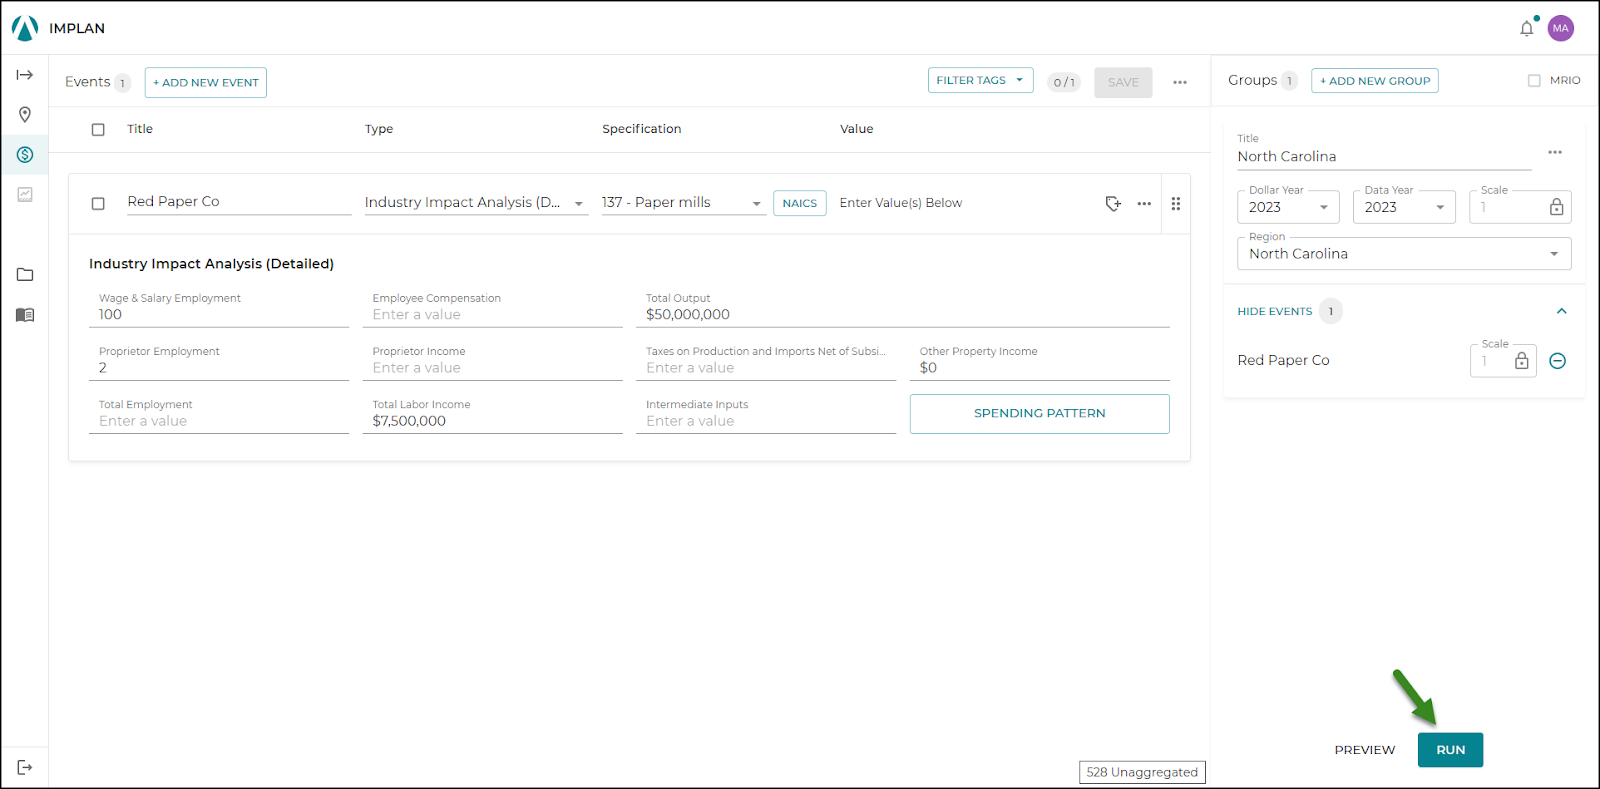Check the Red Paper Co event checkbox
The width and height of the screenshot is (1600, 789).
click(x=98, y=203)
